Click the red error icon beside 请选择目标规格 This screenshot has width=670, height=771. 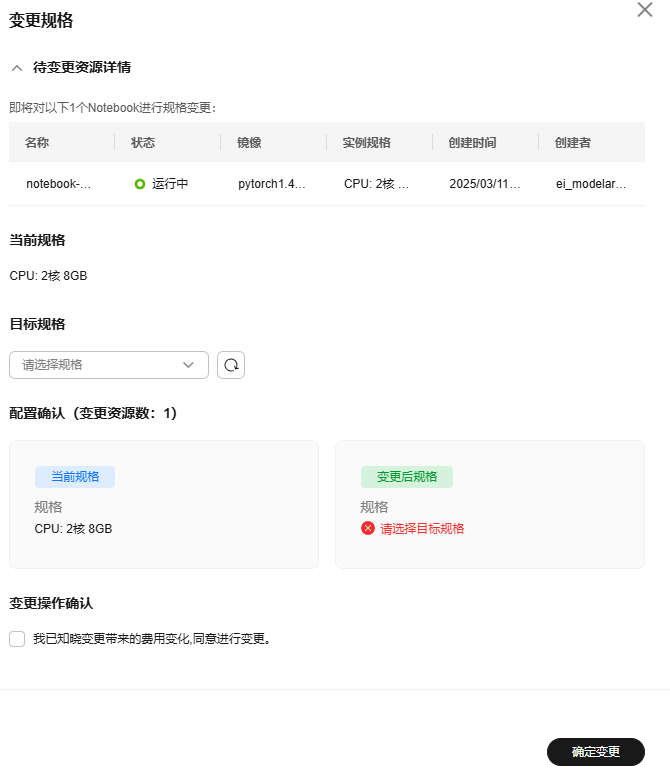368,529
